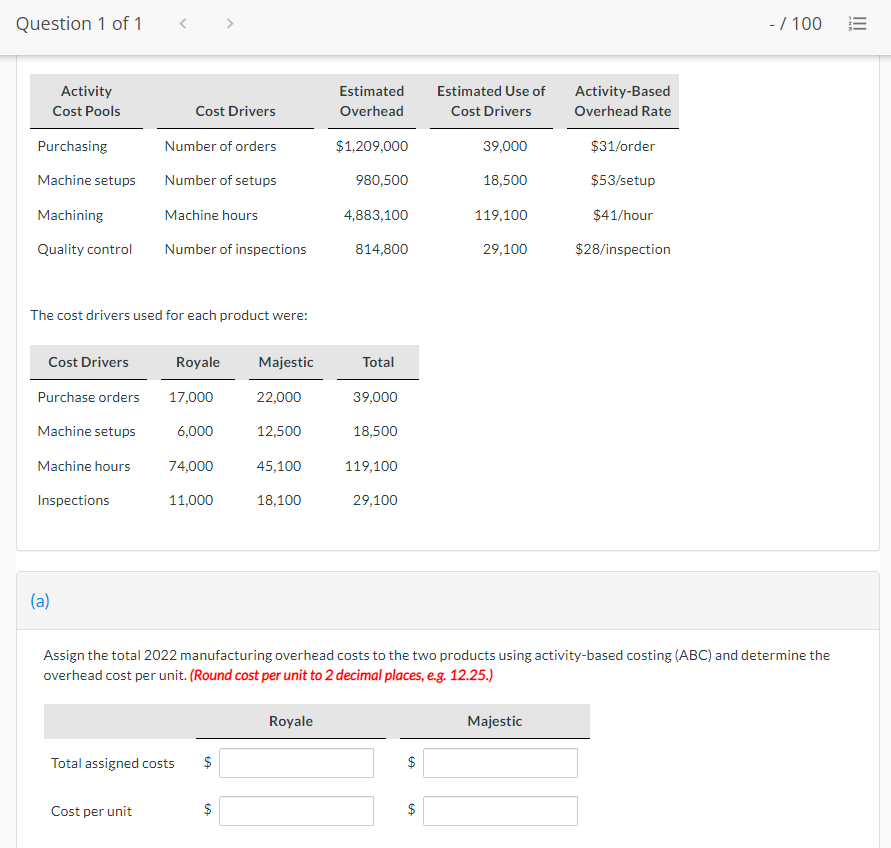Click the 'Purchasing' activity cost pool
This screenshot has height=848, width=891.
[72, 146]
